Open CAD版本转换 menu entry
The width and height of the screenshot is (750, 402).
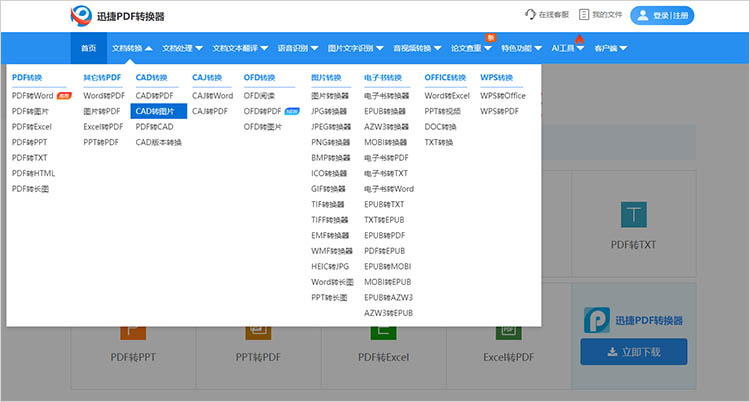point(158,142)
